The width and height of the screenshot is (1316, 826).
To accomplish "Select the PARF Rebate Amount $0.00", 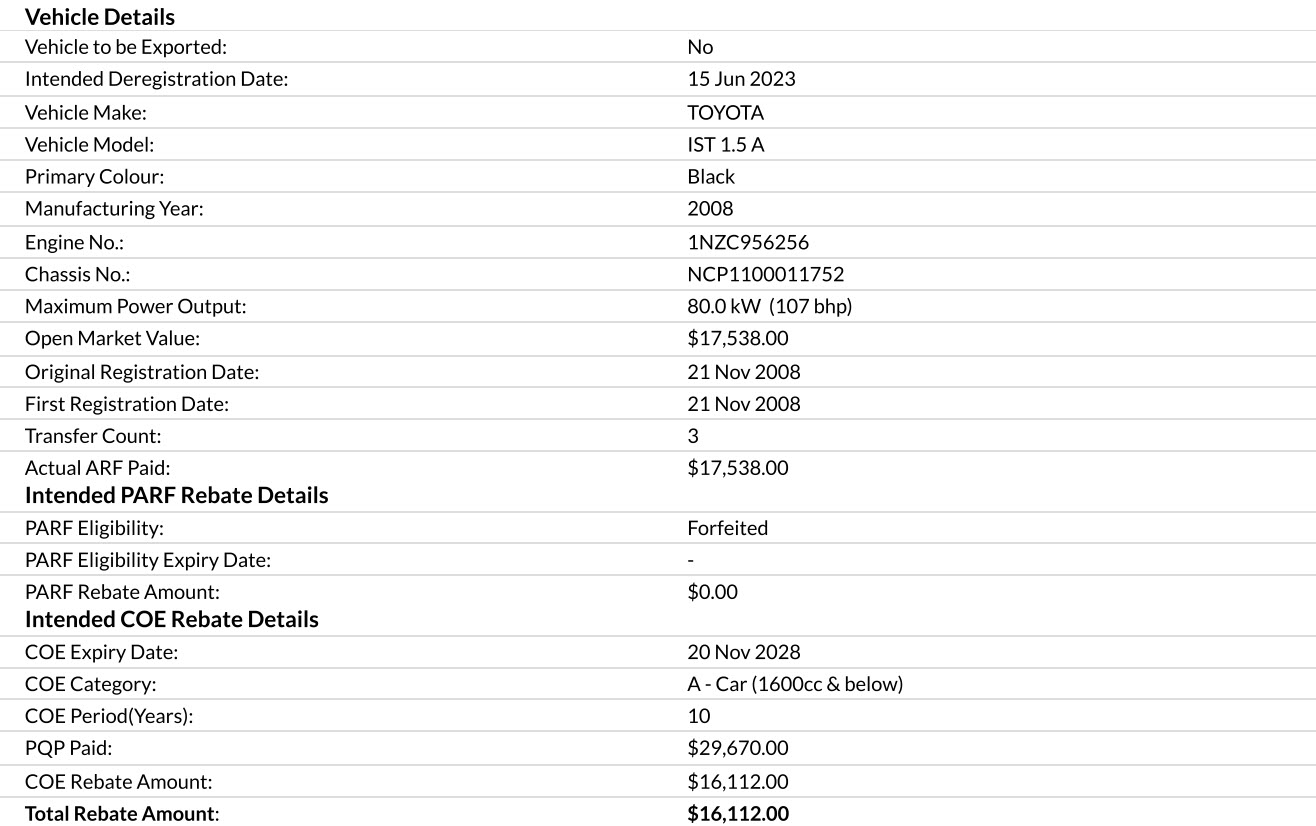I will click(712, 592).
